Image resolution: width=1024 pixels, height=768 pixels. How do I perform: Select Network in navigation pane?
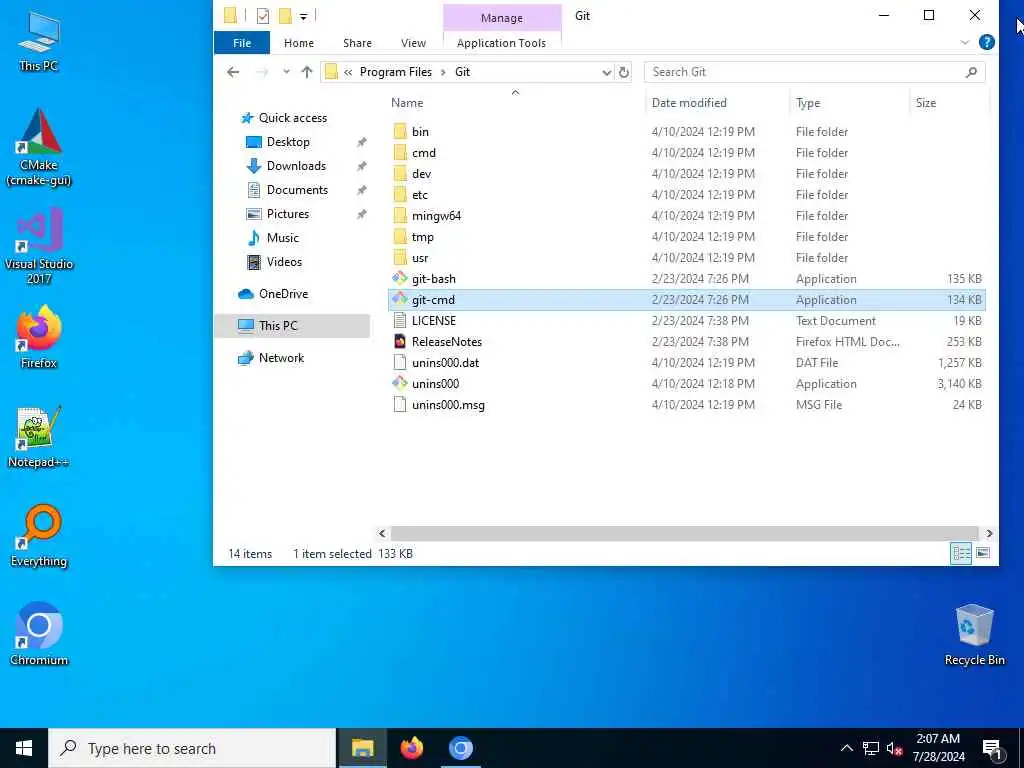click(281, 358)
